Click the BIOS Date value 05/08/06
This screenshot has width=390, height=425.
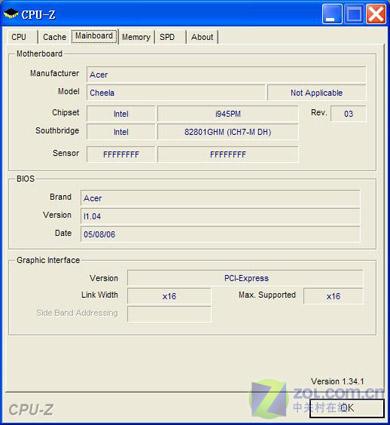pos(220,234)
